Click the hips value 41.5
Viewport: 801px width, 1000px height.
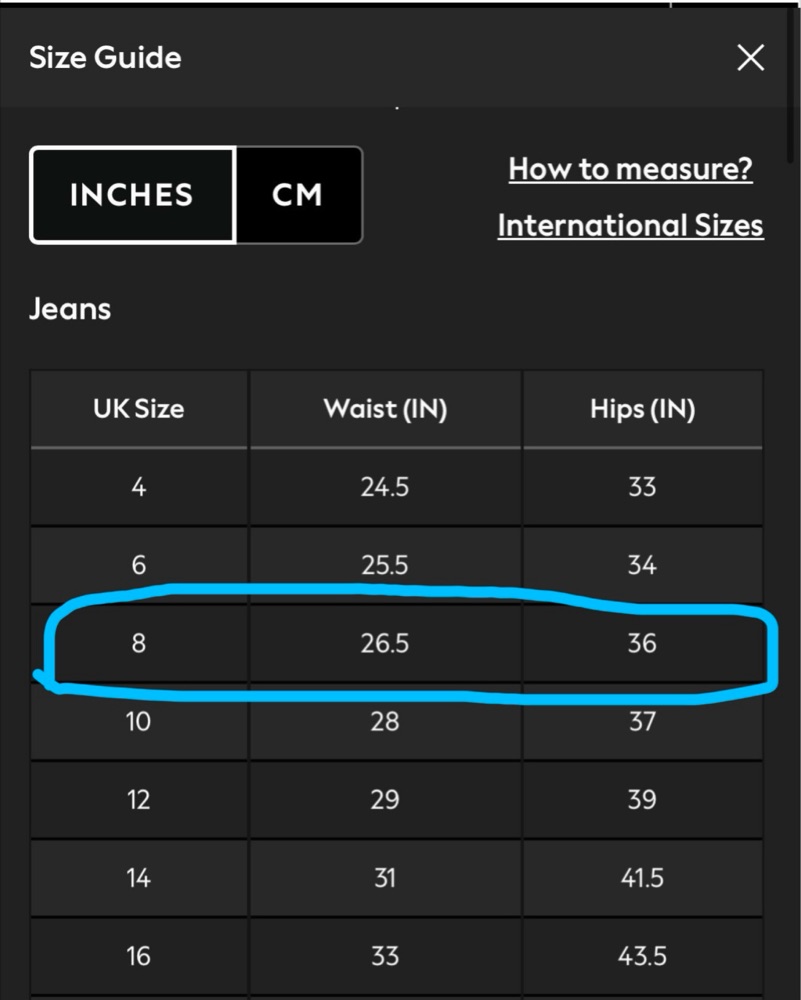pos(642,878)
